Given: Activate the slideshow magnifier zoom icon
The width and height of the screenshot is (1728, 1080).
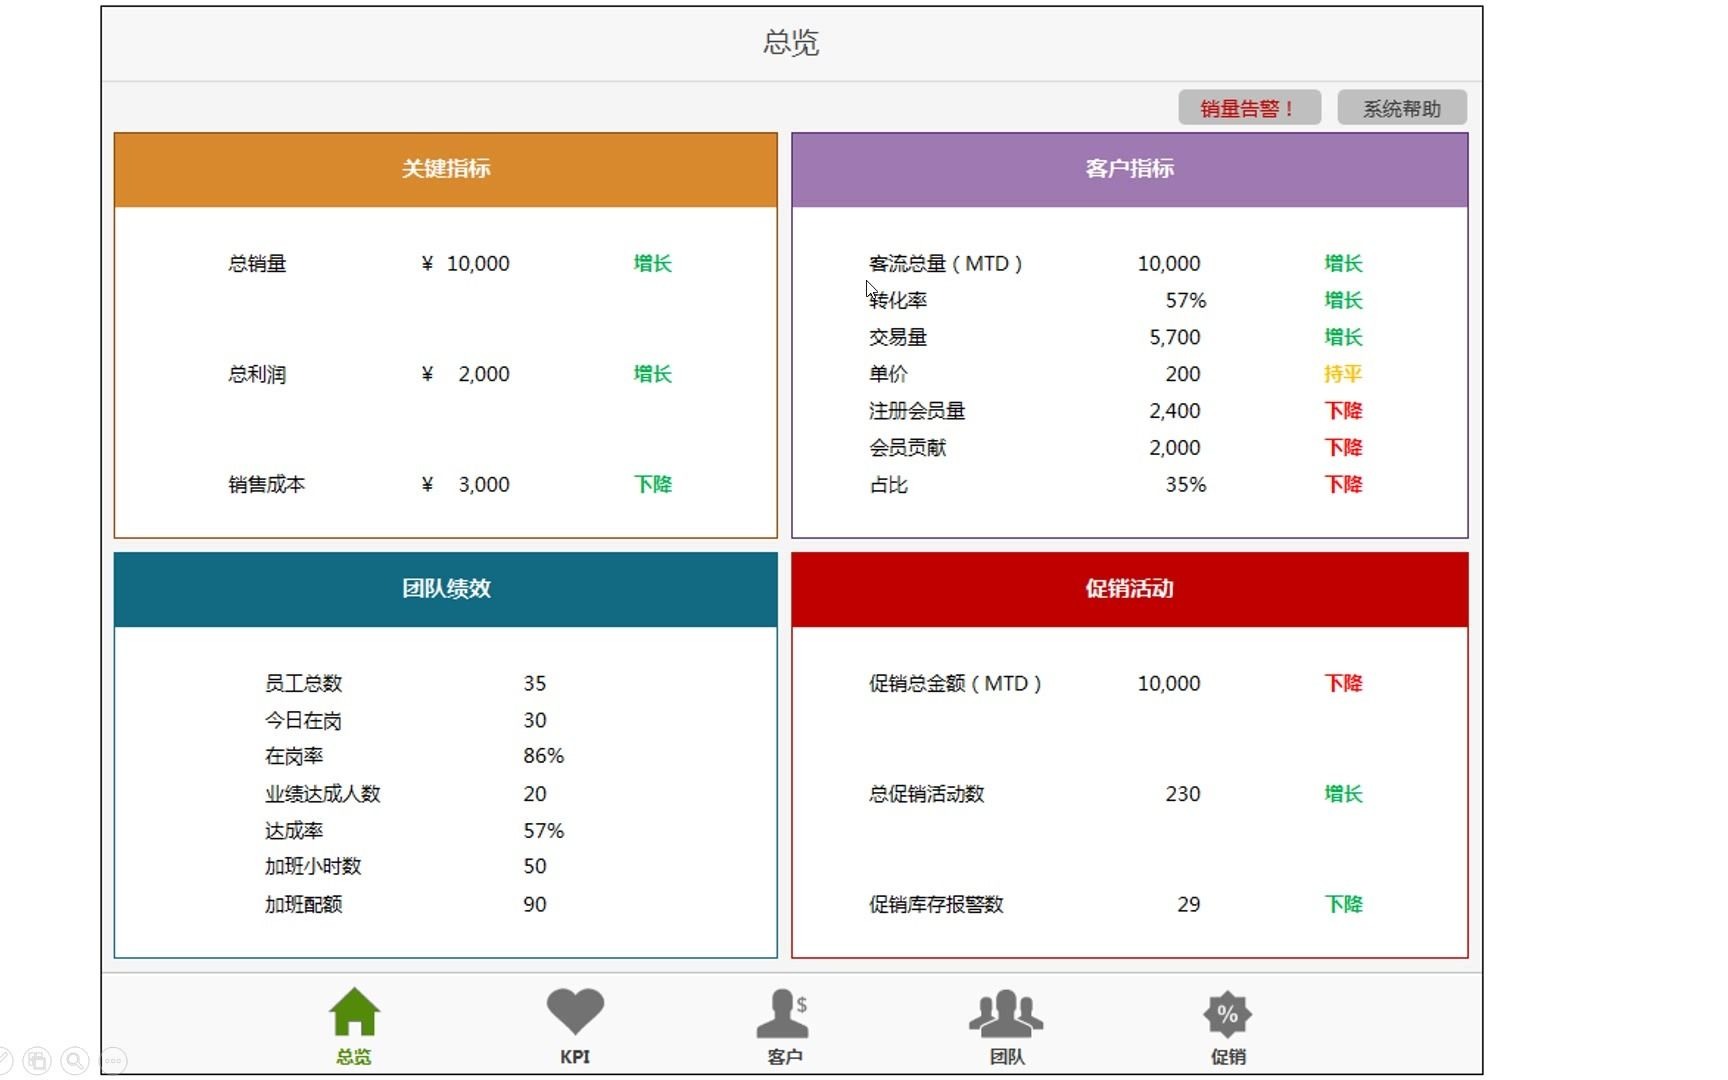Looking at the screenshot, I should tap(75, 1060).
